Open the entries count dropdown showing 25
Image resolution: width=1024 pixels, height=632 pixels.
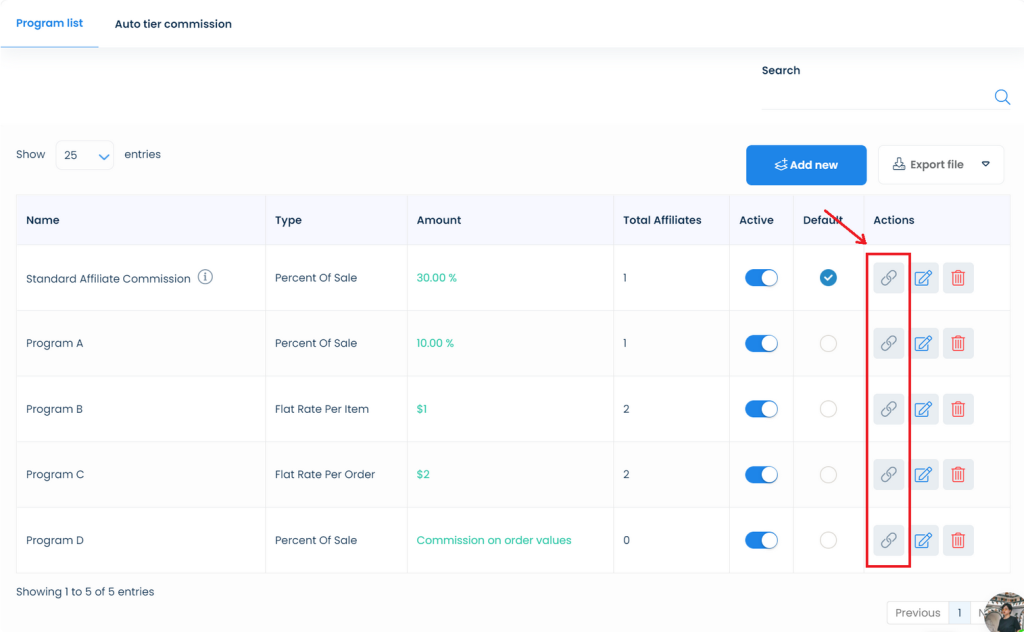tap(85, 155)
